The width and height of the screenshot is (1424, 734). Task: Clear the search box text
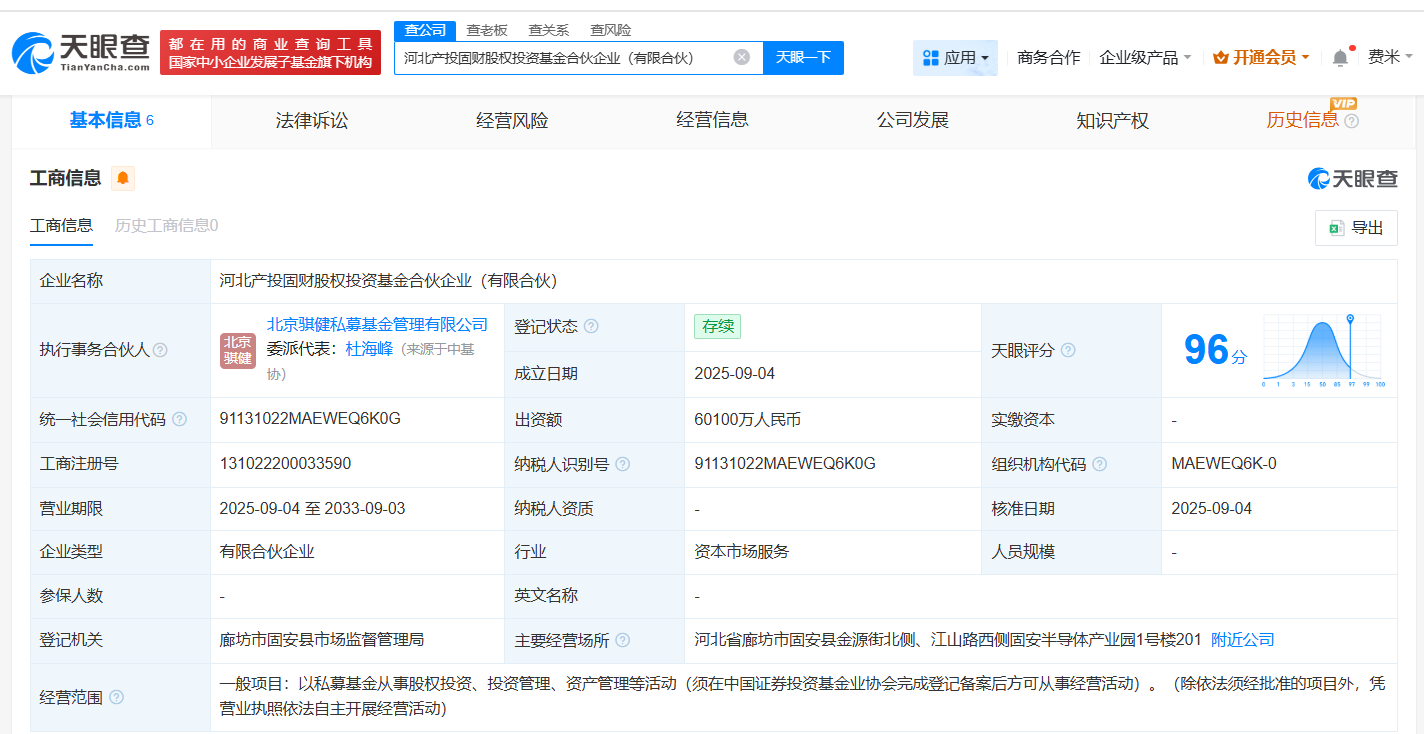(741, 57)
